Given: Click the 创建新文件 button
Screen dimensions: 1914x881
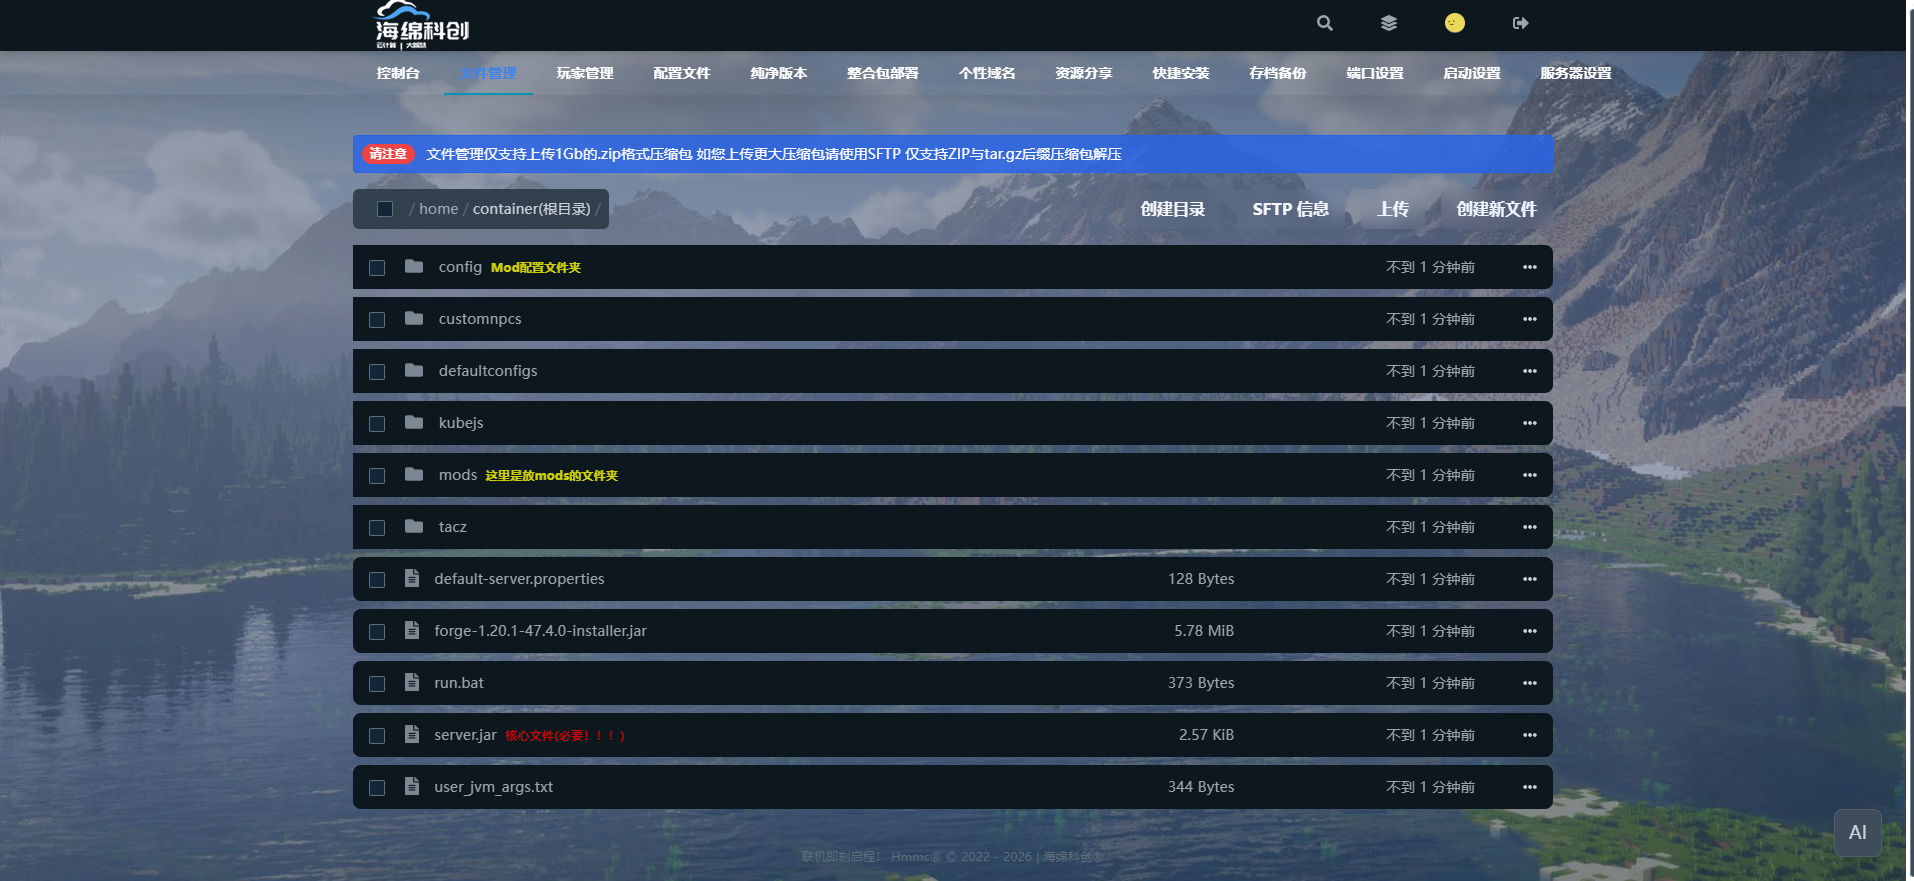Looking at the screenshot, I should (x=1496, y=209).
